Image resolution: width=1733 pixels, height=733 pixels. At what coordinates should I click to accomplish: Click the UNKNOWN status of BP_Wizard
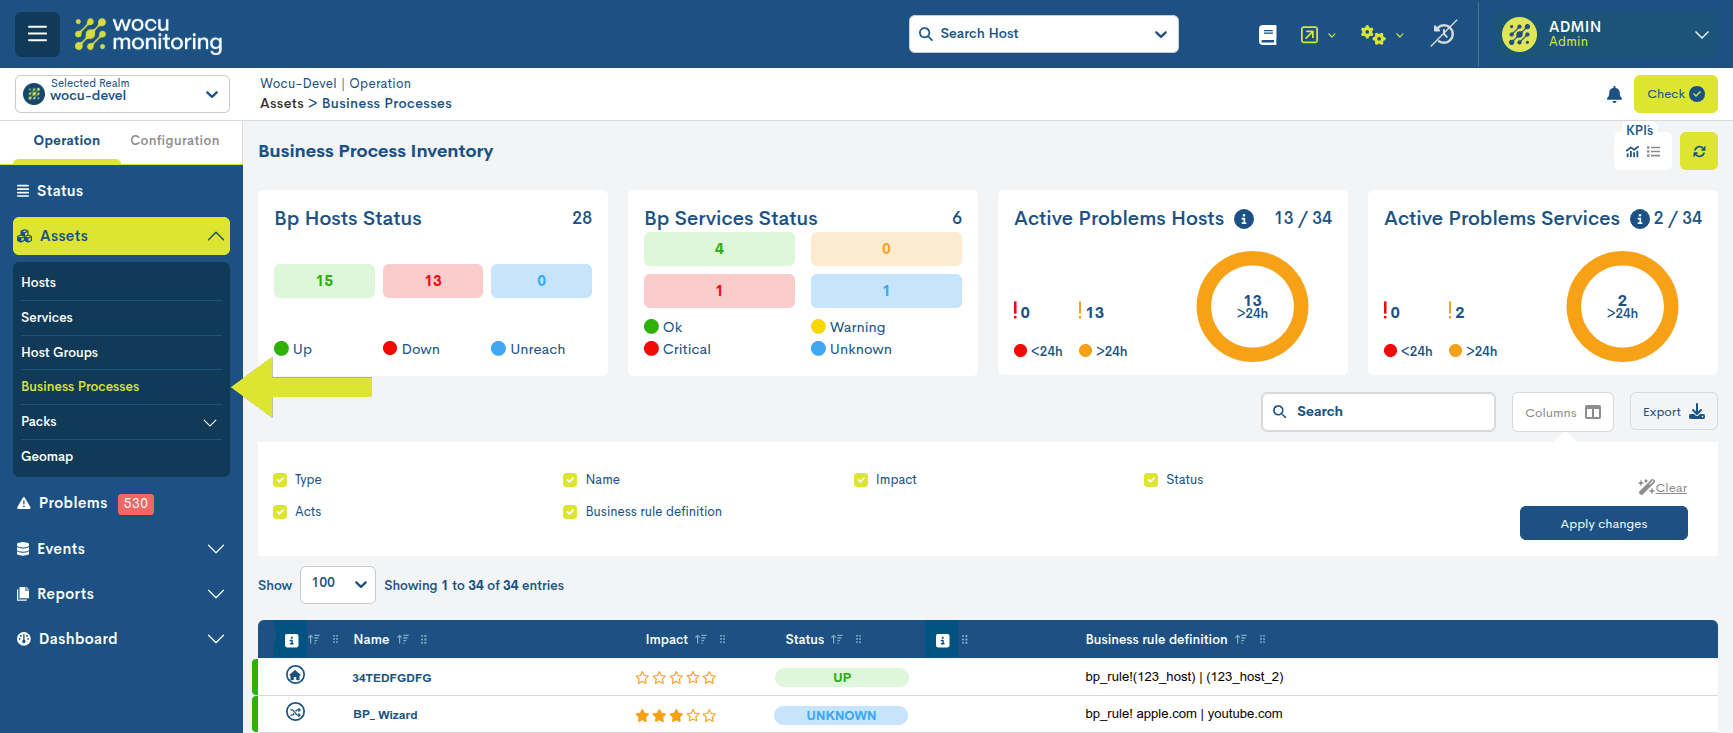pyautogui.click(x=841, y=716)
